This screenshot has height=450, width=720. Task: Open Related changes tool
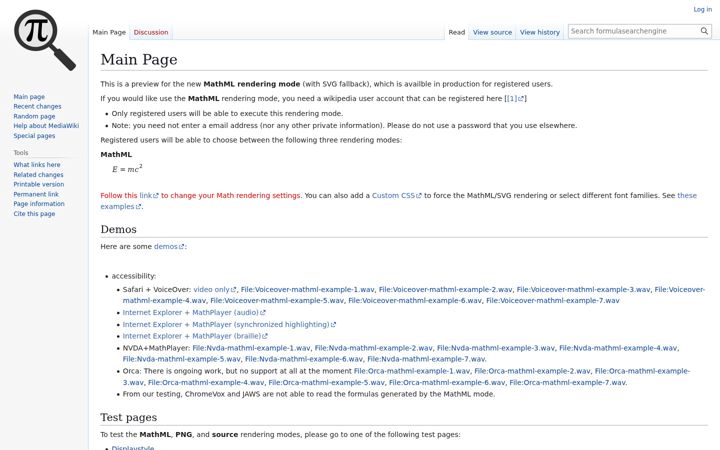38,174
